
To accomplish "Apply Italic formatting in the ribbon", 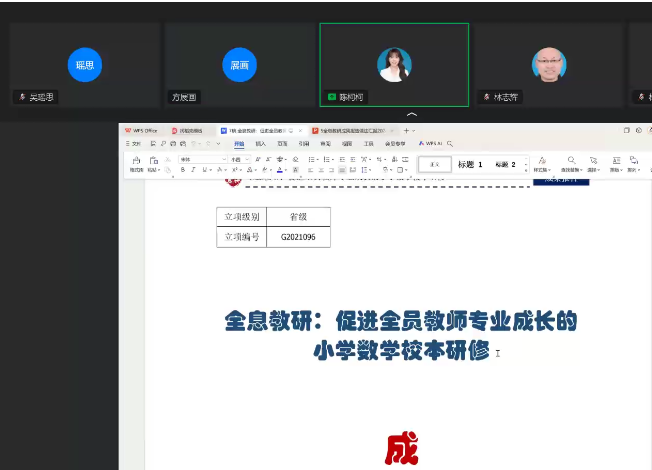I will (x=192, y=170).
